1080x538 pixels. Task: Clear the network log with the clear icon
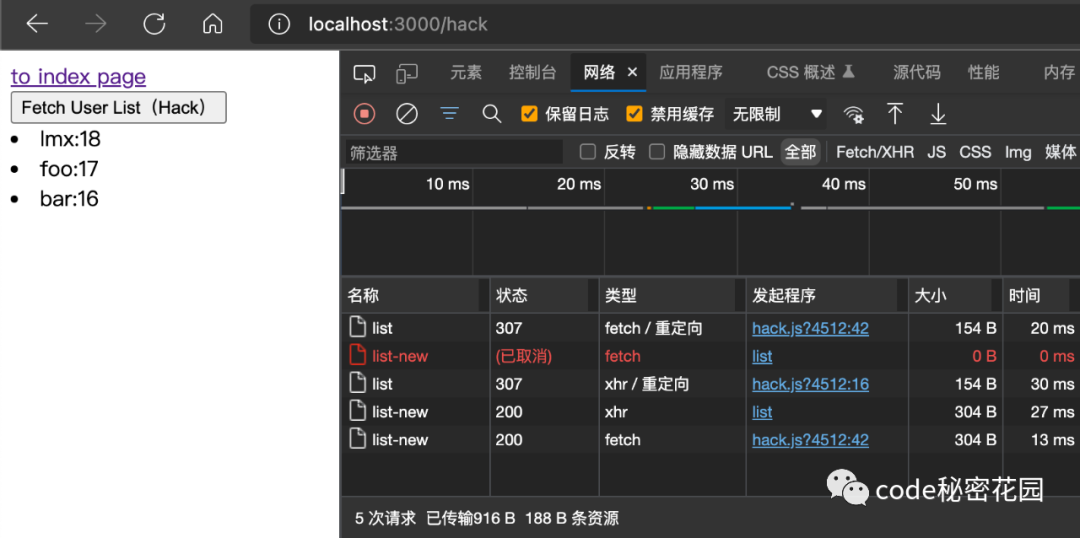click(x=407, y=114)
